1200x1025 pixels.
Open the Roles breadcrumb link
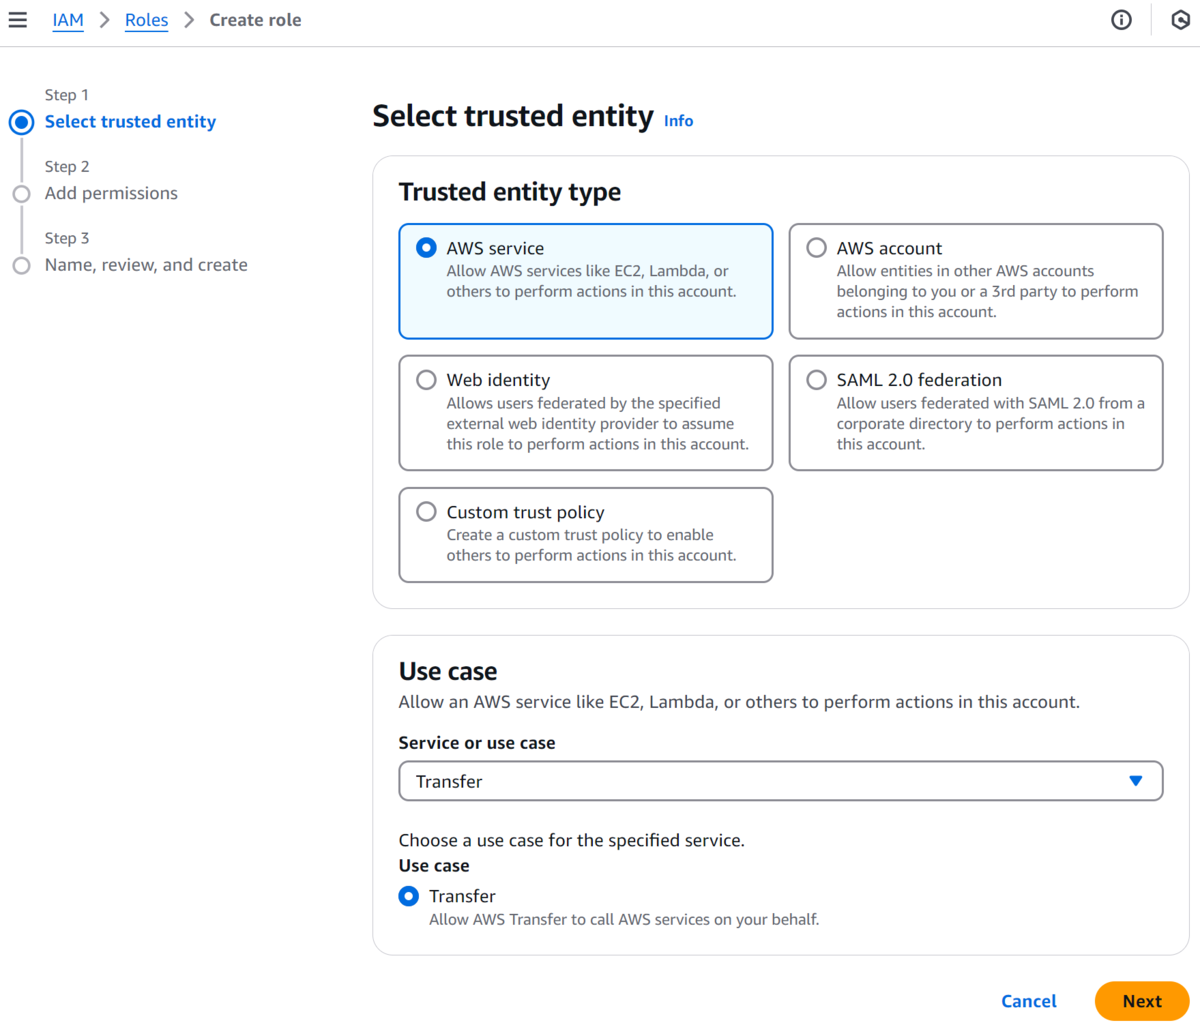click(x=146, y=20)
